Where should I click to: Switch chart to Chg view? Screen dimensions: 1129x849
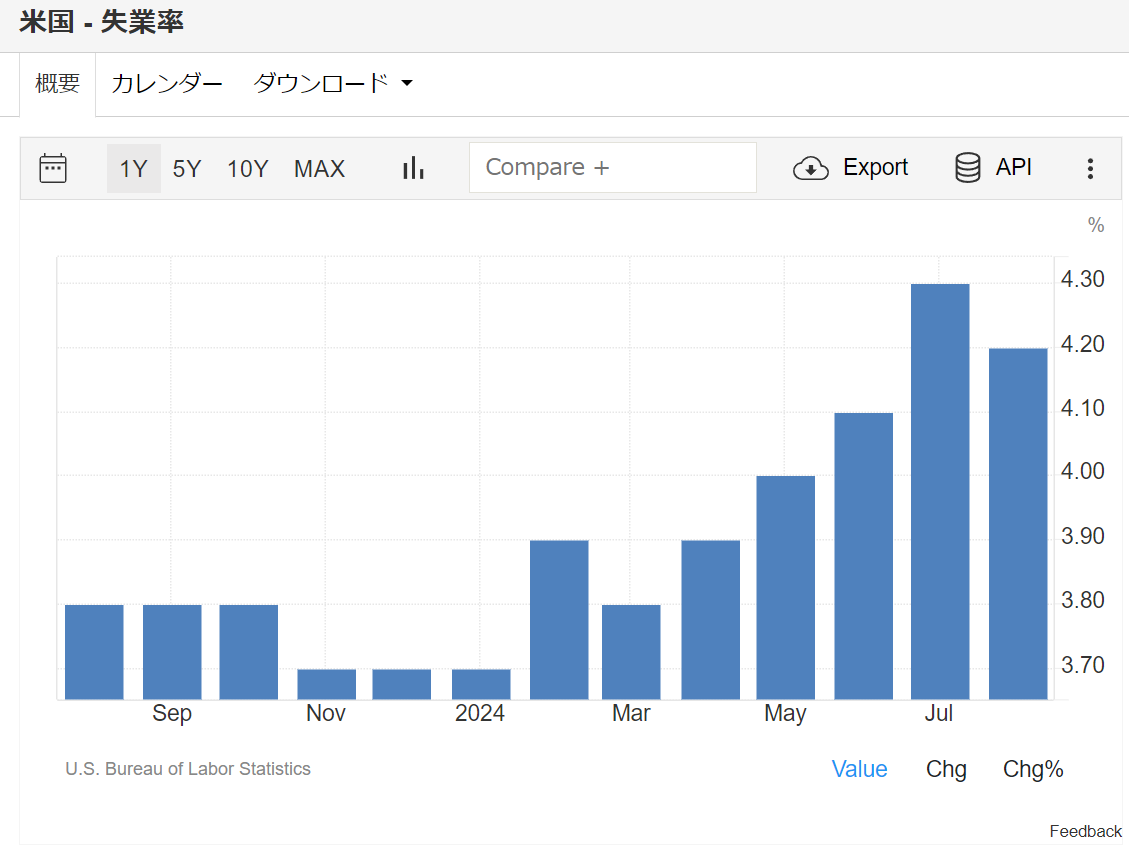coord(946,769)
